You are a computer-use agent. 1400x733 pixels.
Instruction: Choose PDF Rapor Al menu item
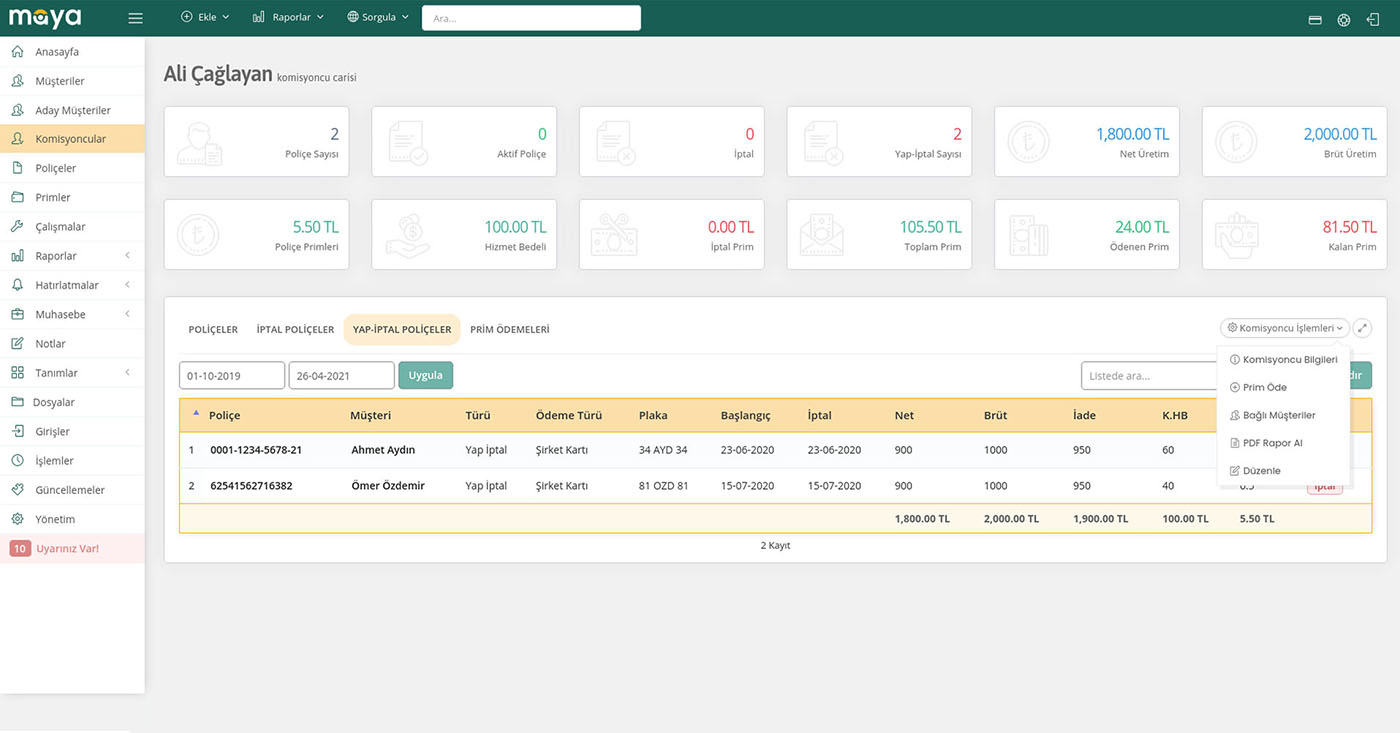pos(1283,443)
